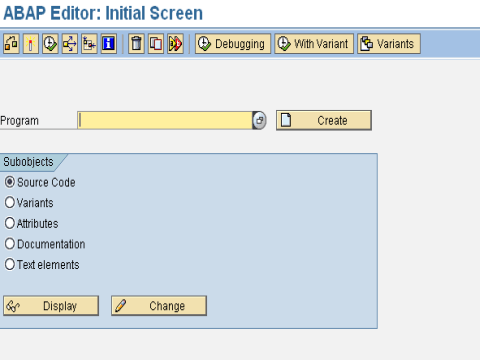This screenshot has height=360, width=480.
Task: Click the Create button
Action: tap(324, 120)
